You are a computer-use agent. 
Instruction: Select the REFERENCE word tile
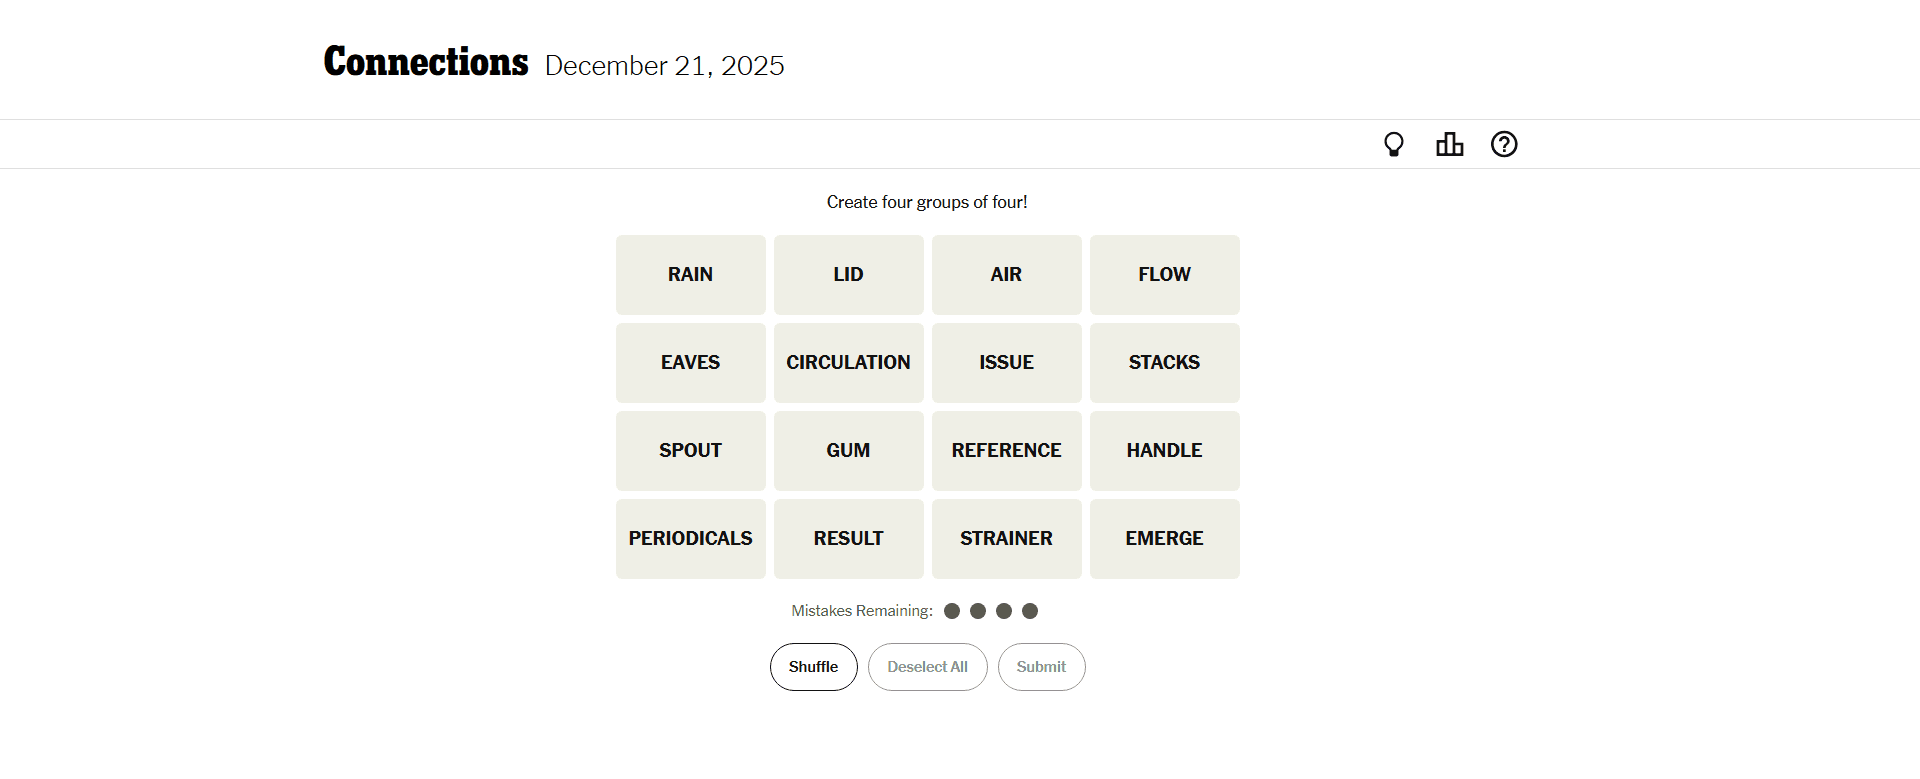[x=1006, y=451]
